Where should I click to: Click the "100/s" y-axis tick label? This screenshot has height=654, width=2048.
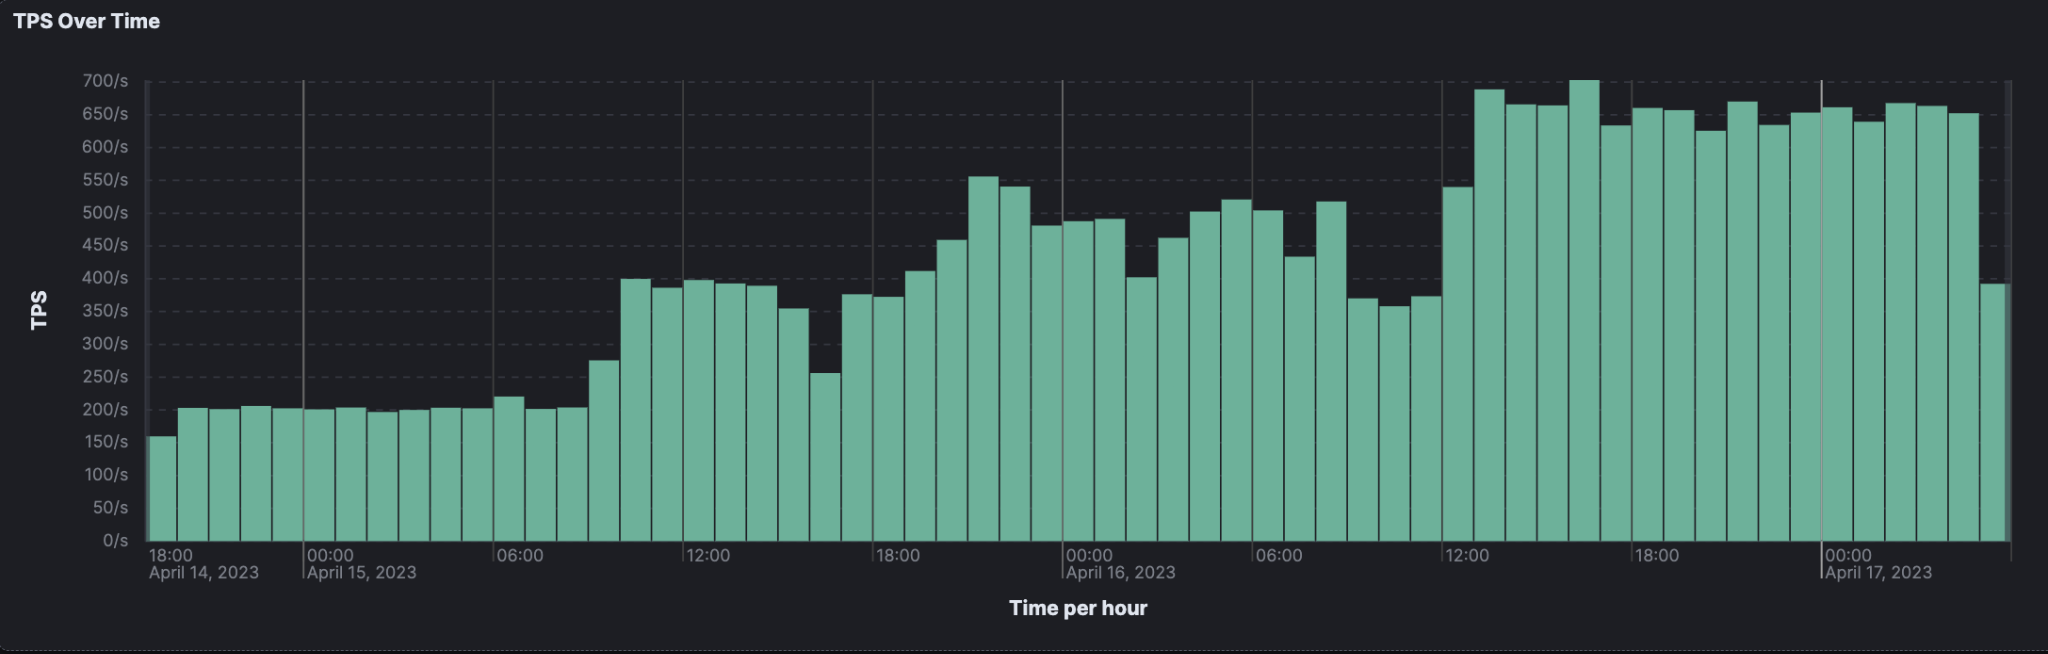[x=105, y=475]
